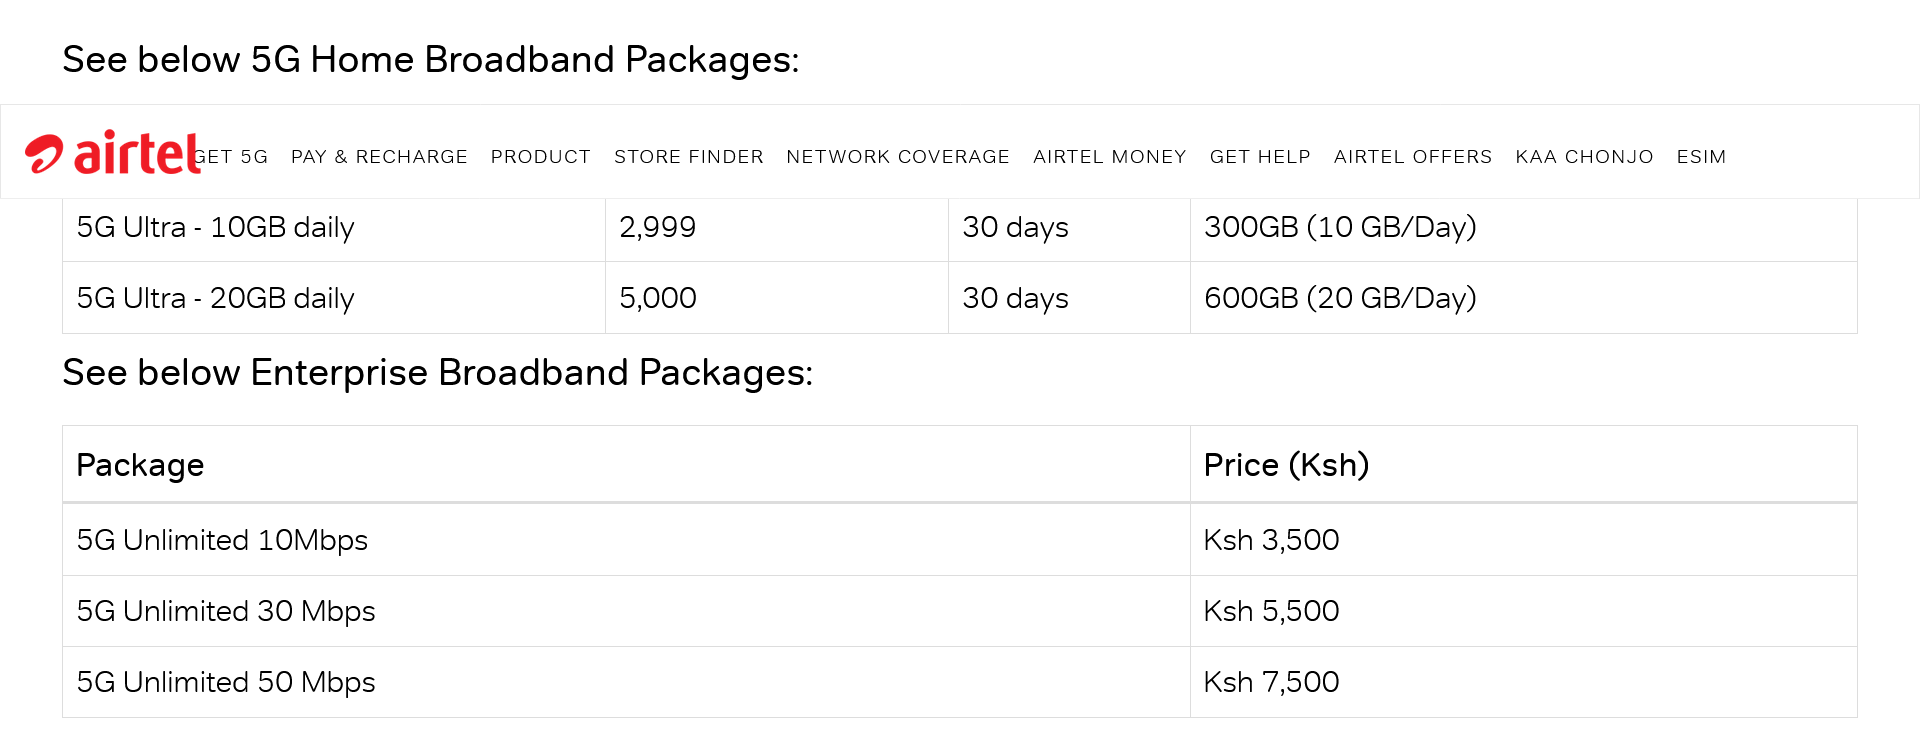The image size is (1920, 749).
Task: Click GET HELP in the navbar
Action: tap(1259, 157)
